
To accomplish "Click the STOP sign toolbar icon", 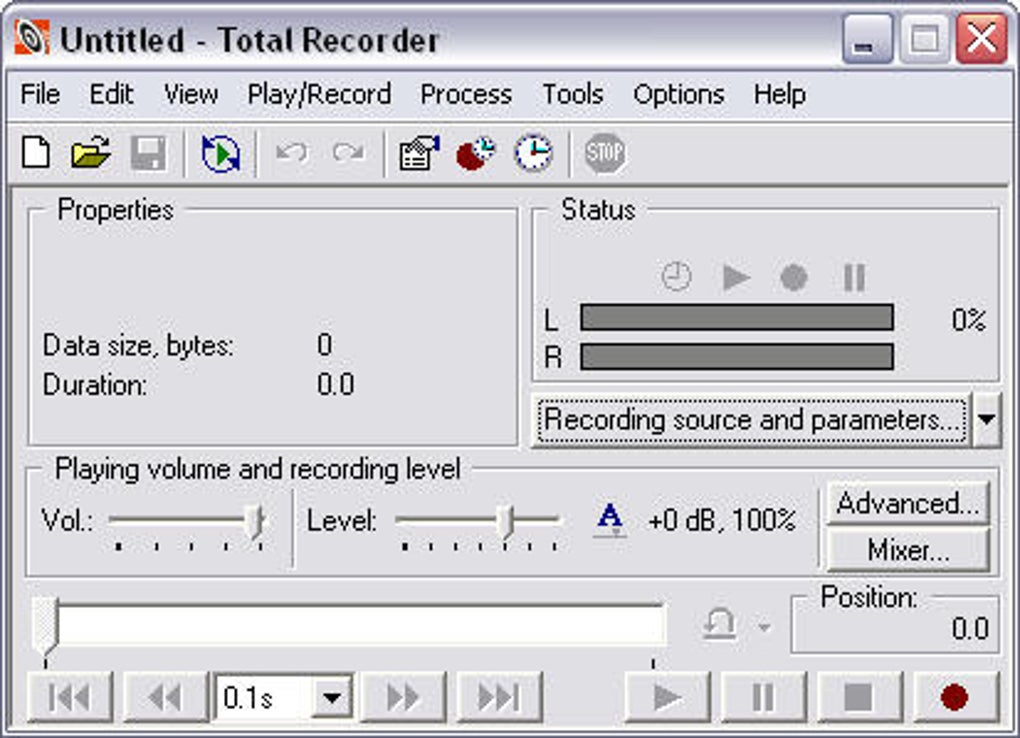I will tap(604, 154).
